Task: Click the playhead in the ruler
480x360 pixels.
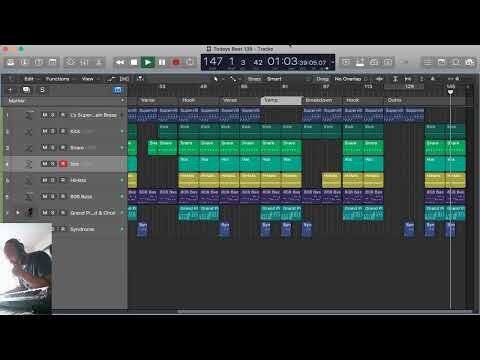Action: 450,92
